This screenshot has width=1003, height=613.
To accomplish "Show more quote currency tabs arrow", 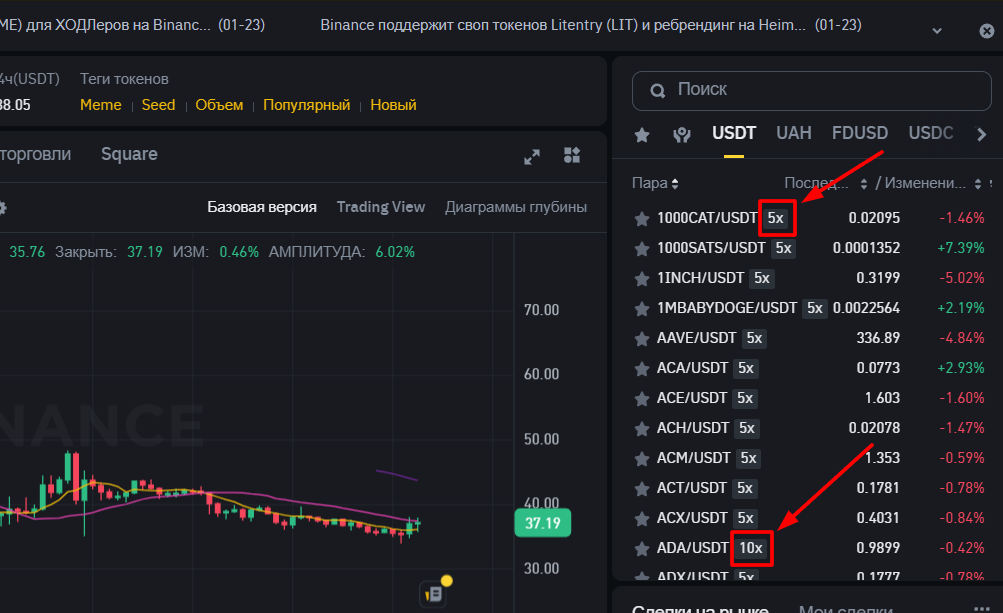I will (981, 134).
